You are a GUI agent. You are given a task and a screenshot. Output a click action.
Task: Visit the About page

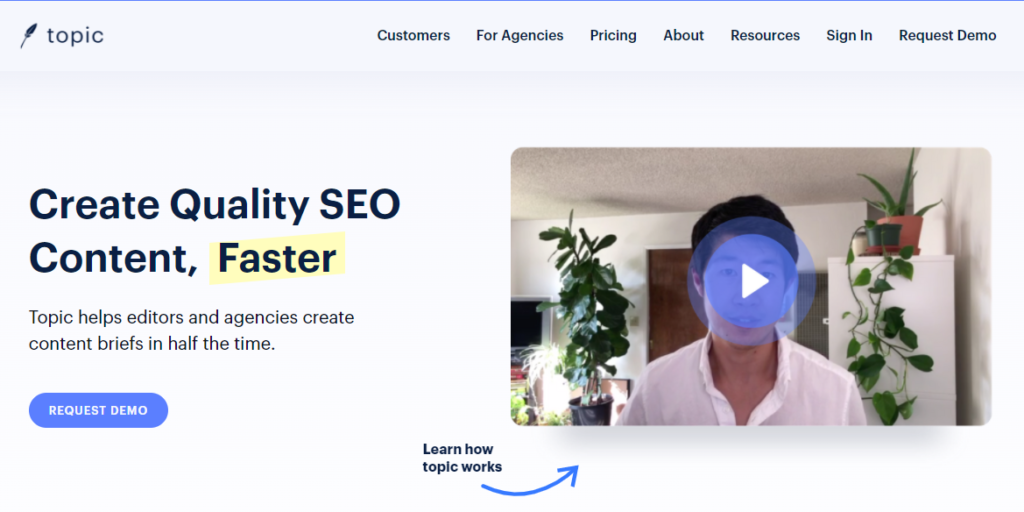(x=684, y=35)
